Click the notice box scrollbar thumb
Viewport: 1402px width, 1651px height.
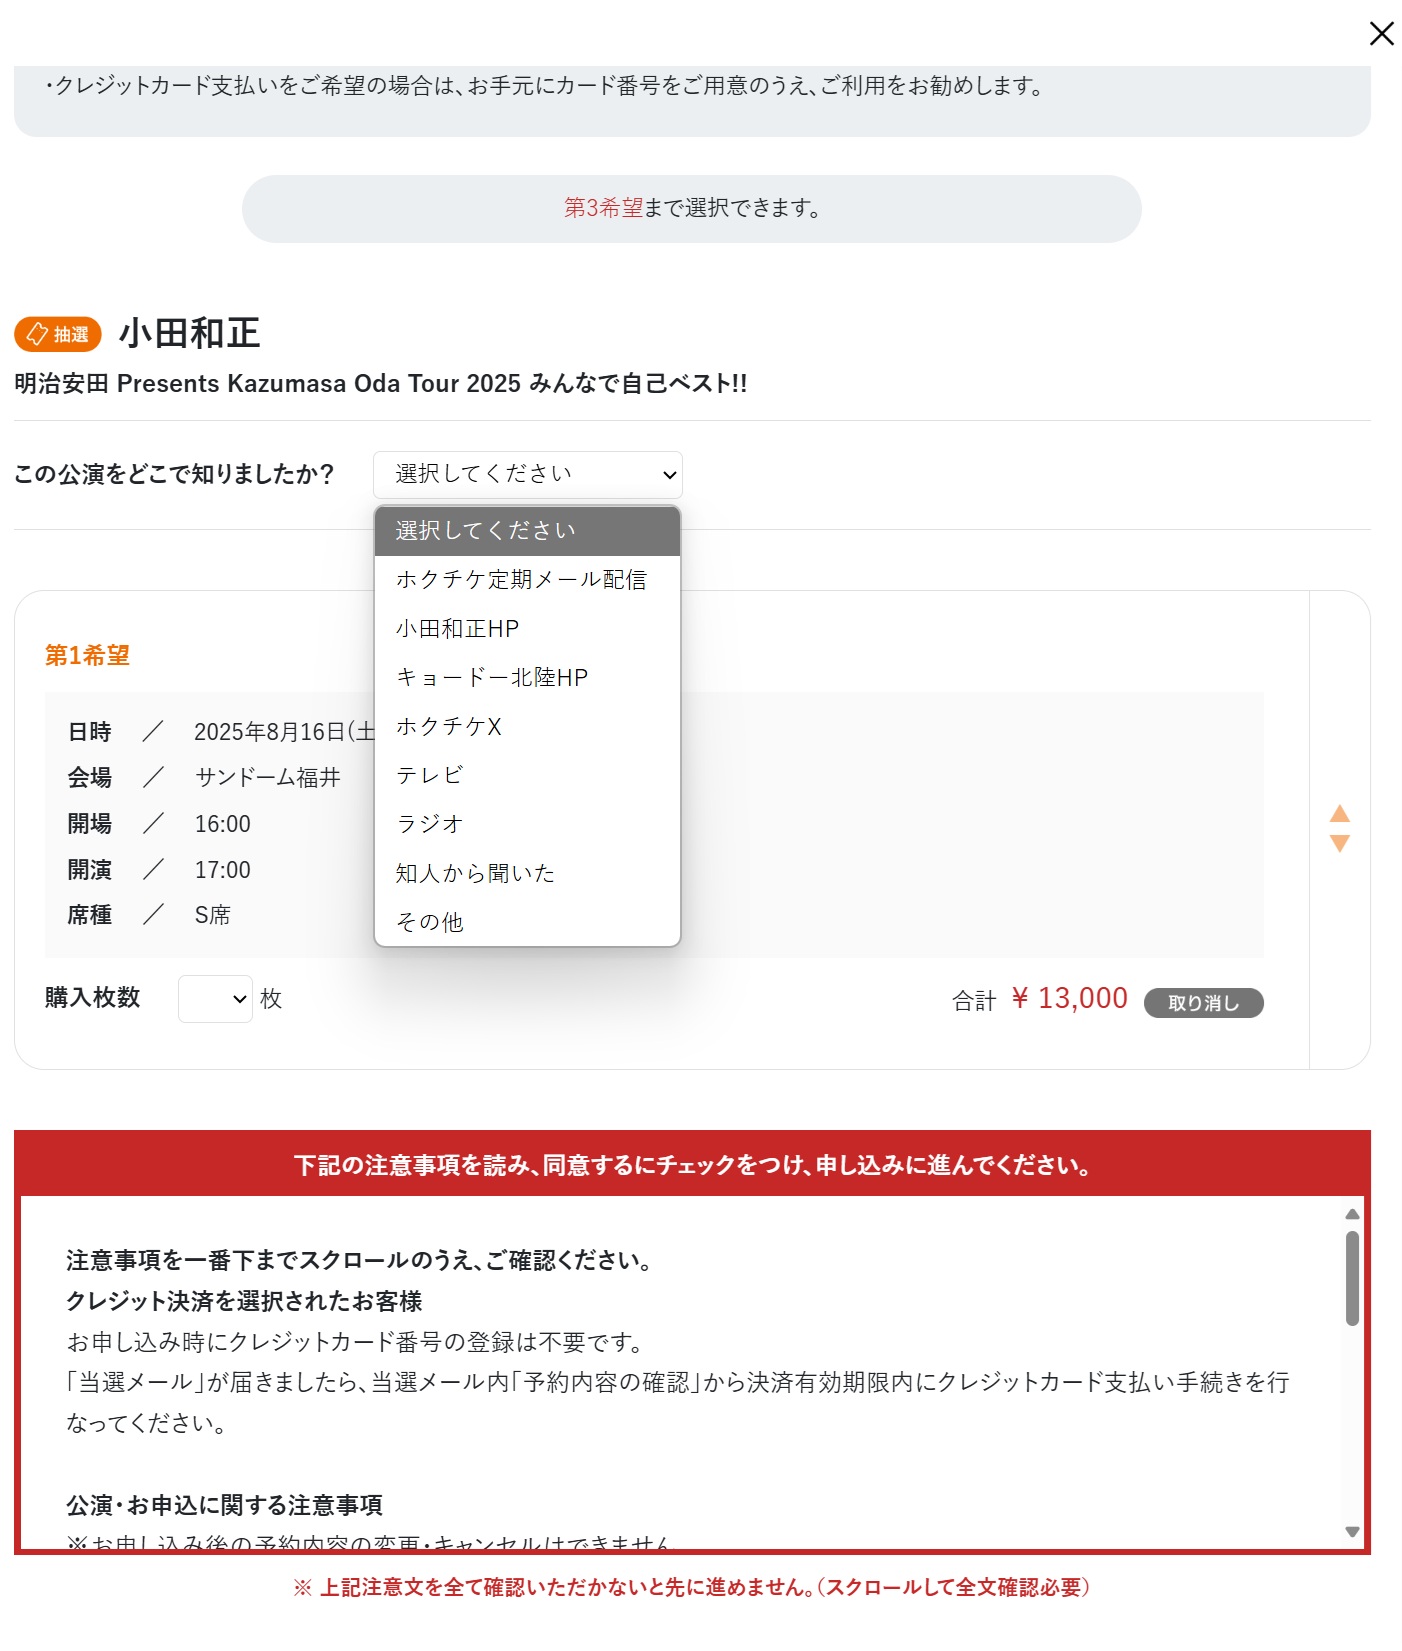1352,1278
